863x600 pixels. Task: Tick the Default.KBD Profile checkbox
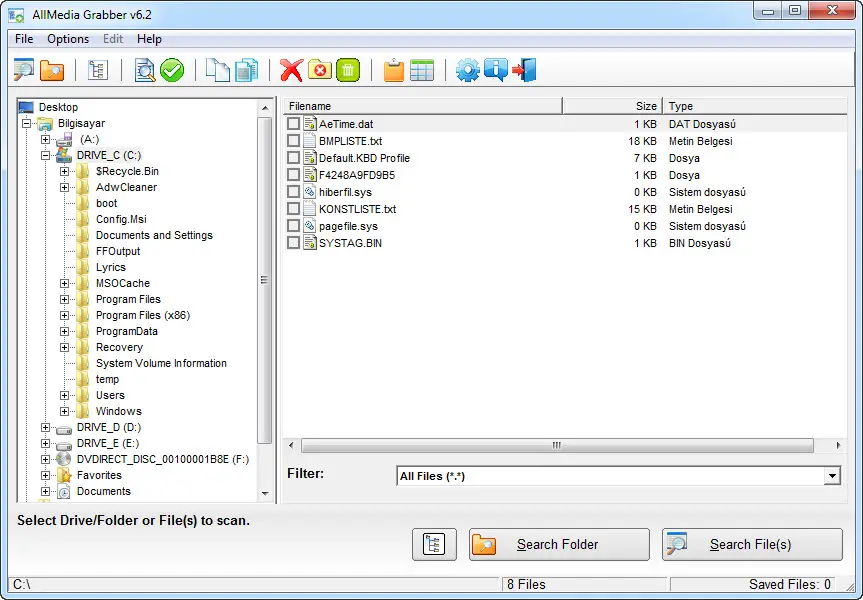[x=293, y=158]
